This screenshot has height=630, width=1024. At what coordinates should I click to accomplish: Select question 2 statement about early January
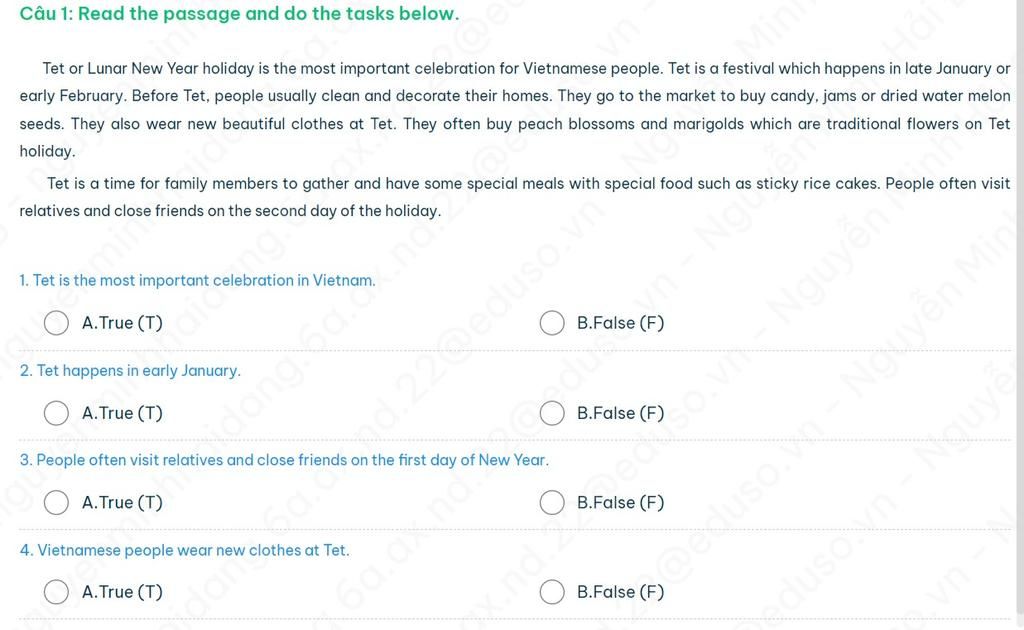click(130, 370)
